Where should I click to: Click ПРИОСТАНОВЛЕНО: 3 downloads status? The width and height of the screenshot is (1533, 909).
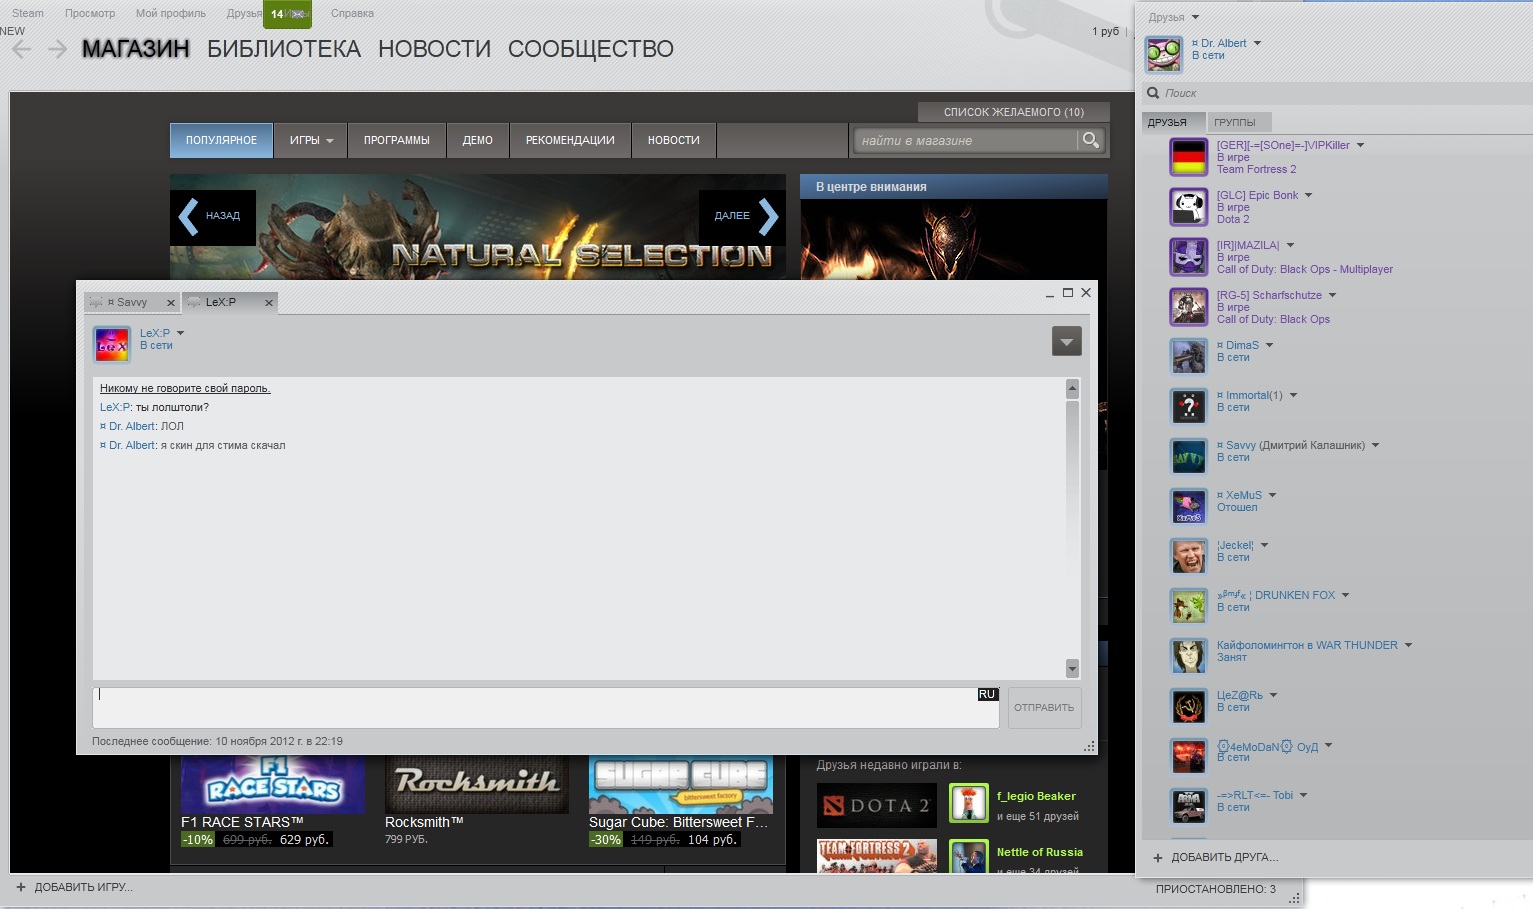1216,889
